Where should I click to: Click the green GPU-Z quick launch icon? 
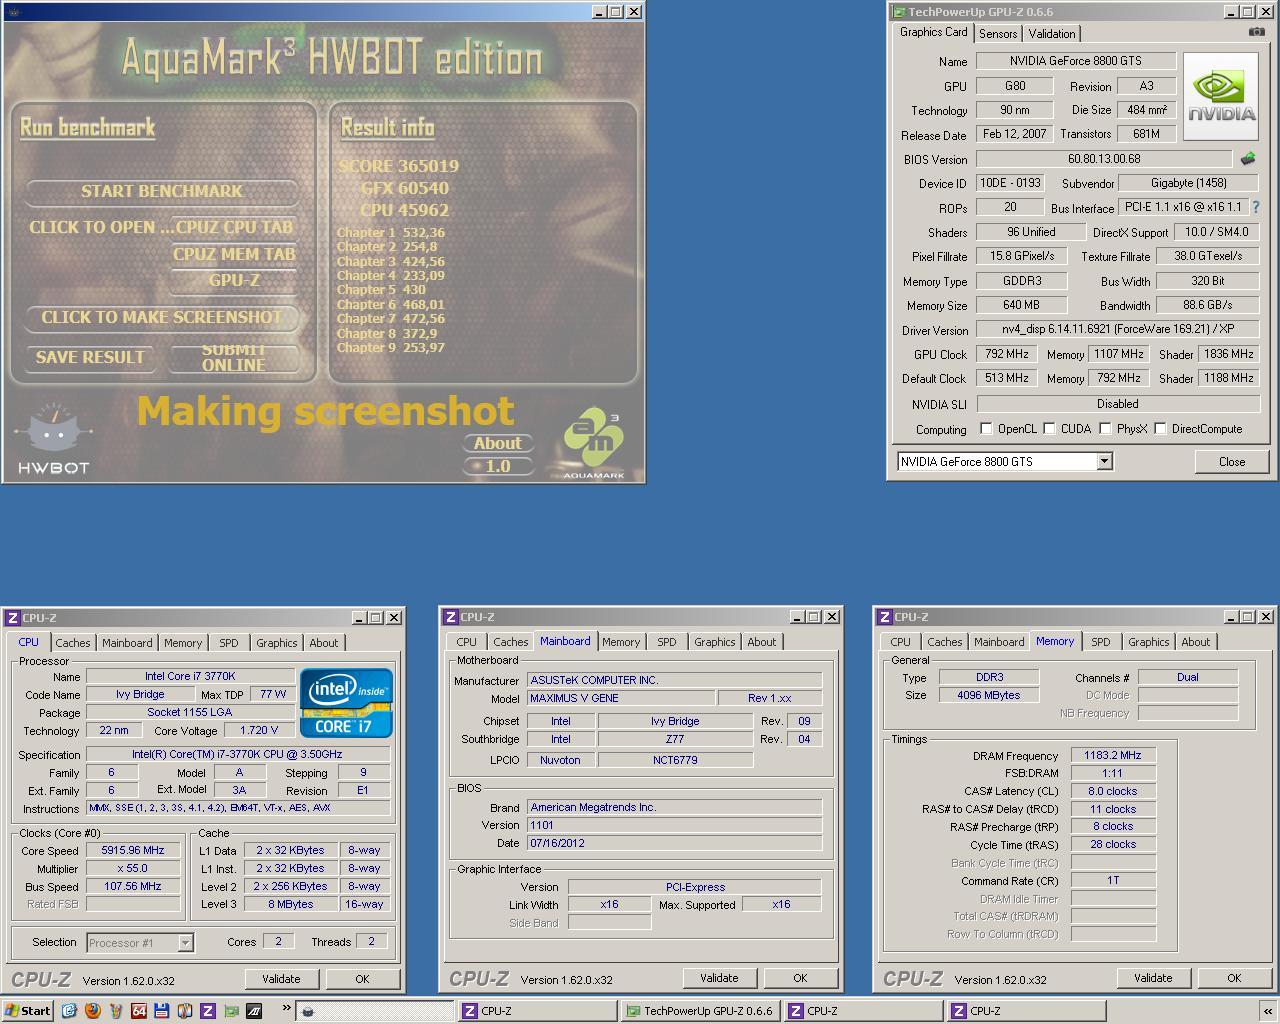(230, 1011)
